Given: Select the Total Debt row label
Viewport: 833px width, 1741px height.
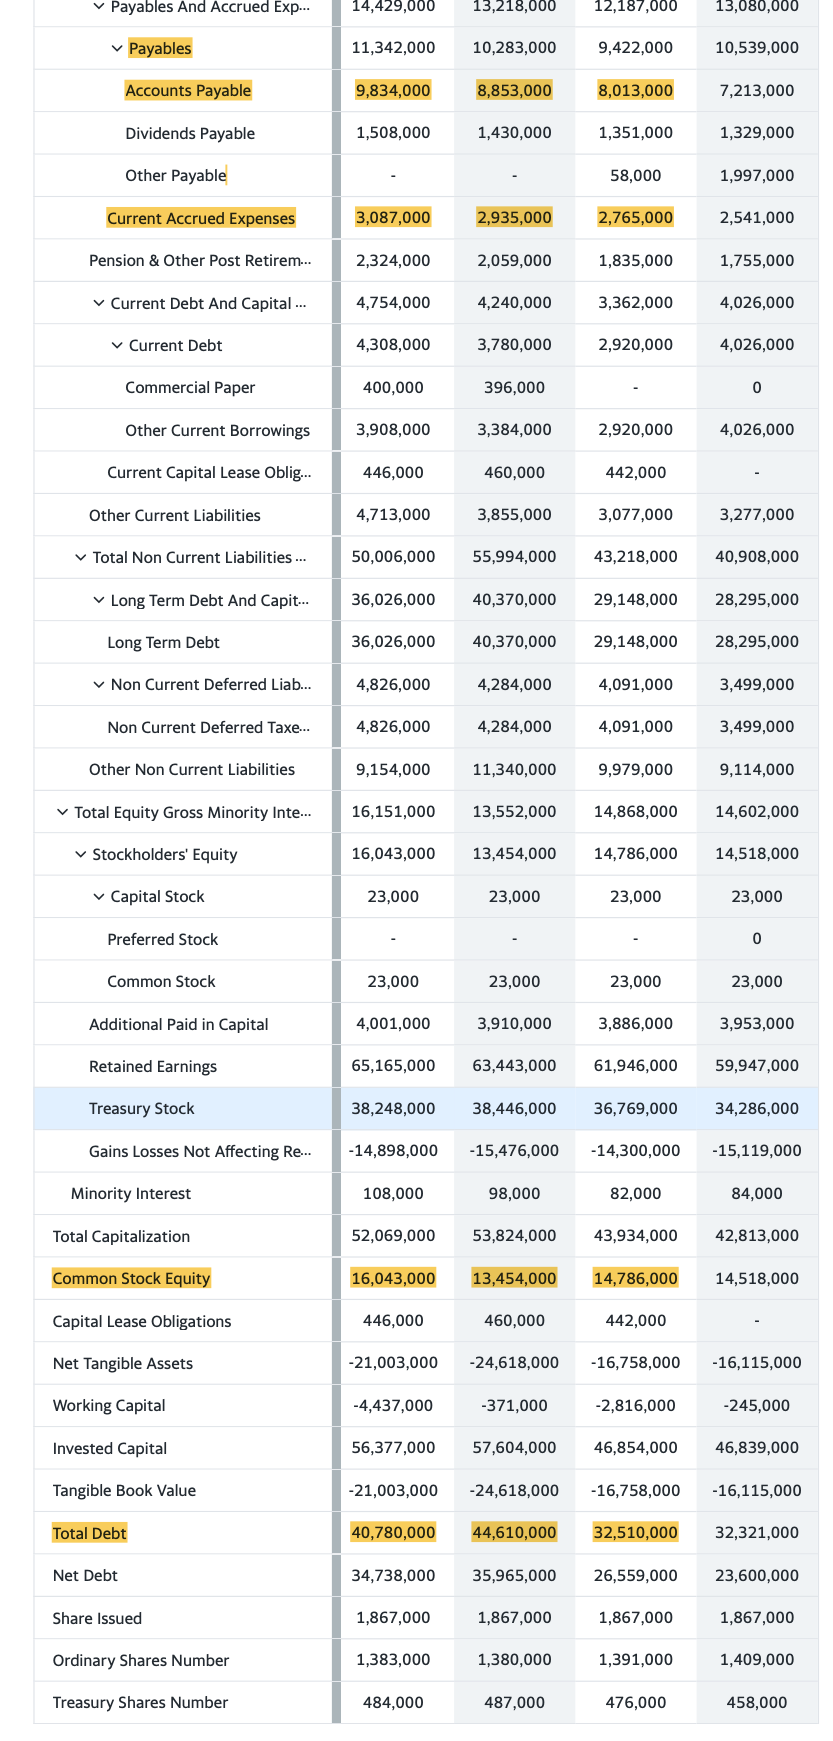Looking at the screenshot, I should 89,1533.
